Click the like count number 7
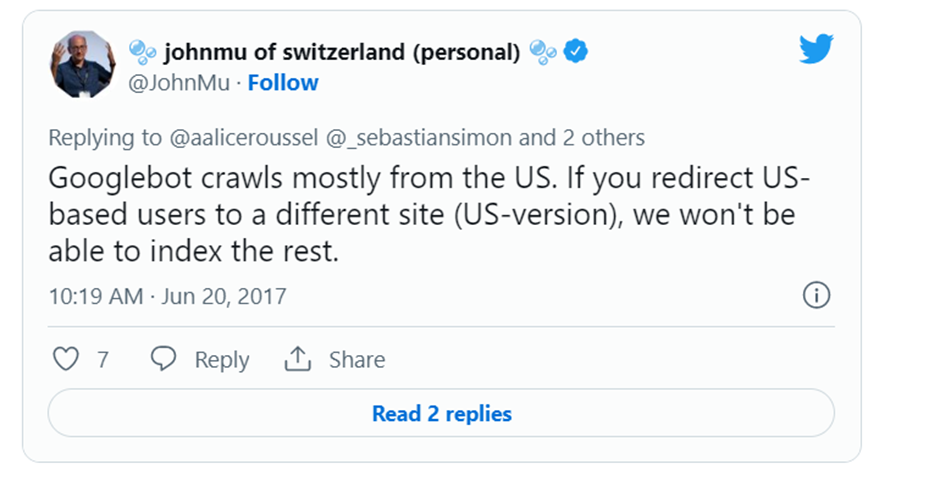 [103, 360]
